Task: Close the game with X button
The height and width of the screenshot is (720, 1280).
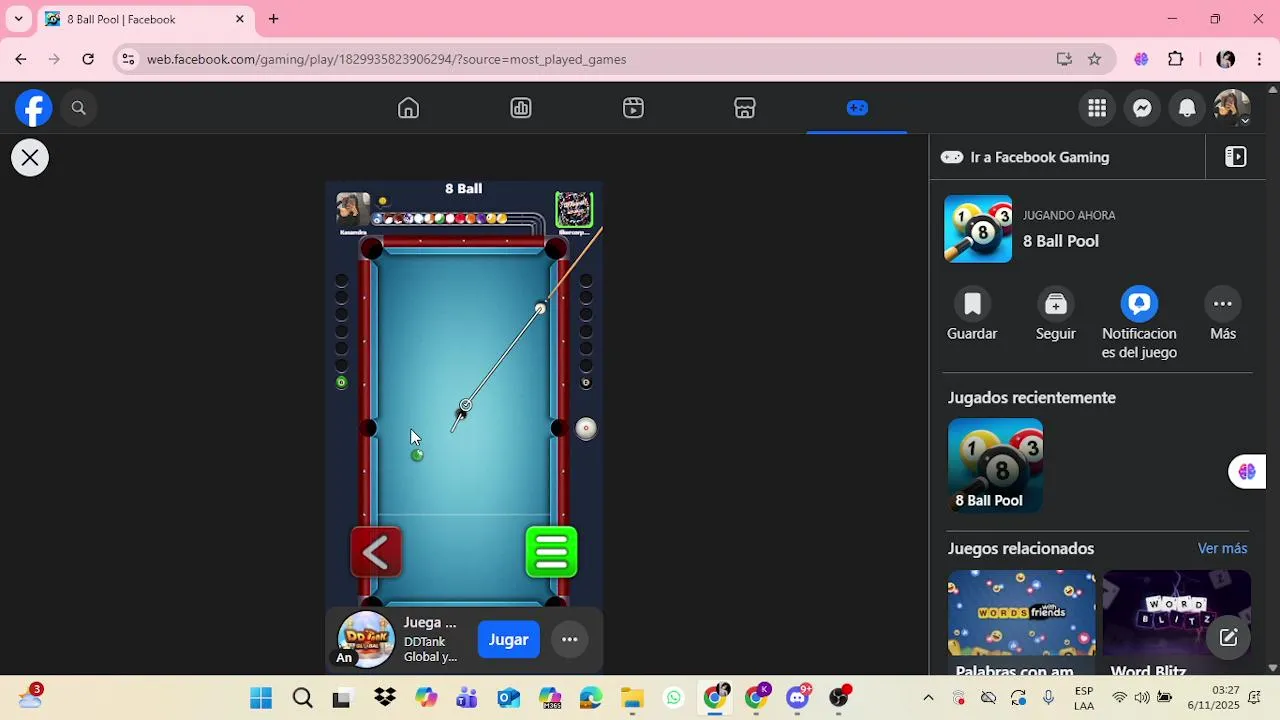Action: coord(30,157)
